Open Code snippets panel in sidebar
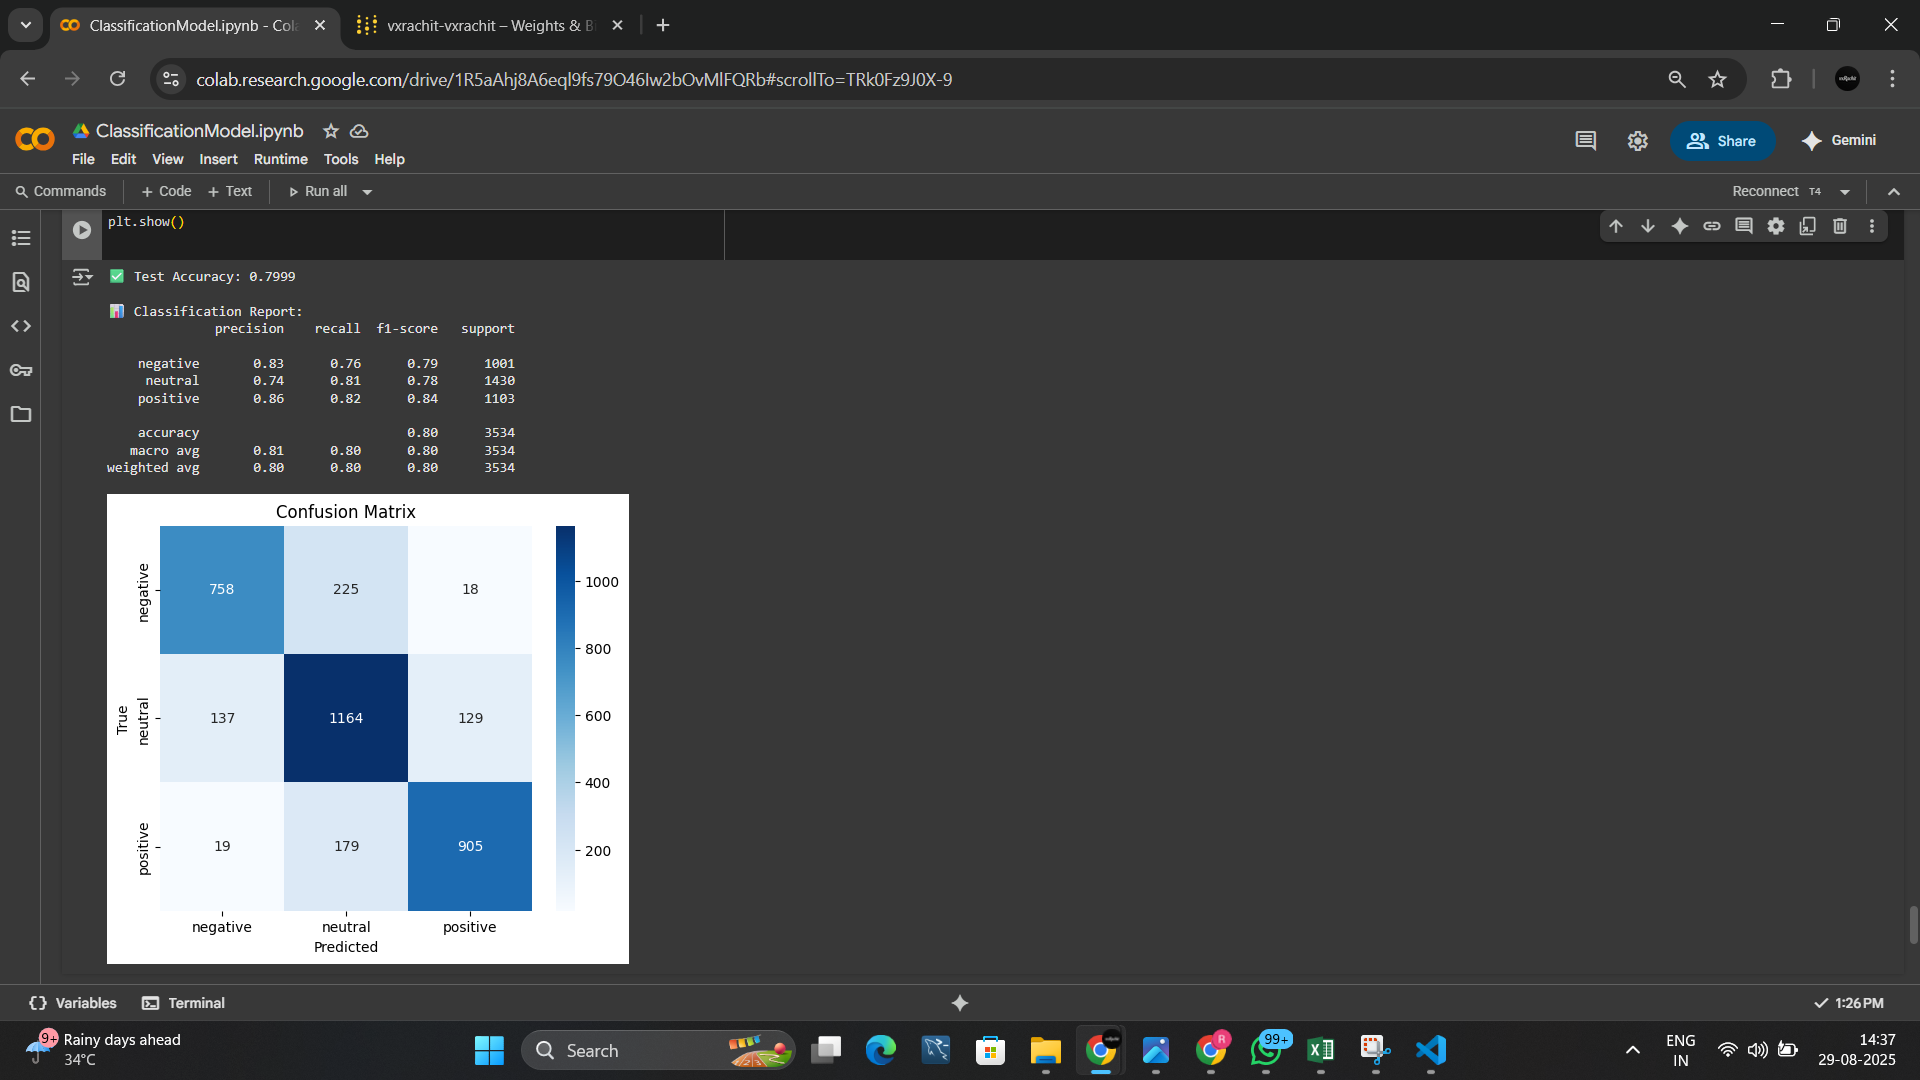Image resolution: width=1920 pixels, height=1080 pixels. pyautogui.click(x=21, y=326)
